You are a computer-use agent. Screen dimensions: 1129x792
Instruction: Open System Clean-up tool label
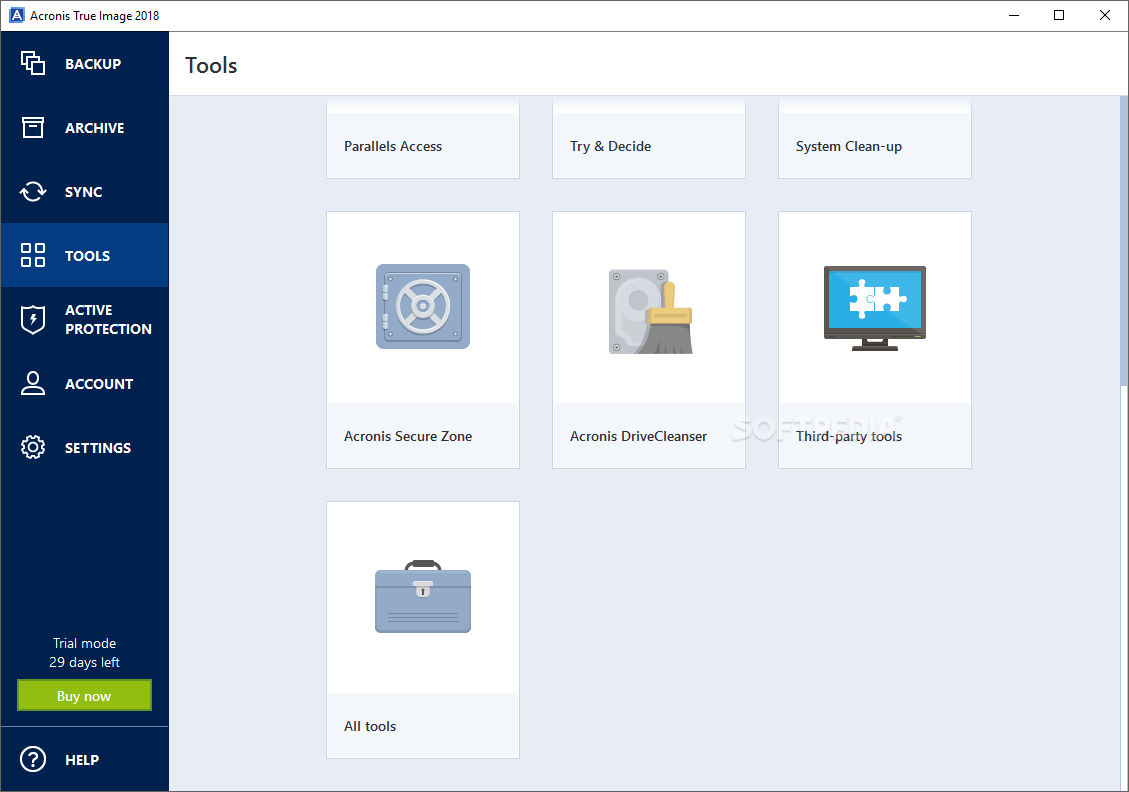849,146
